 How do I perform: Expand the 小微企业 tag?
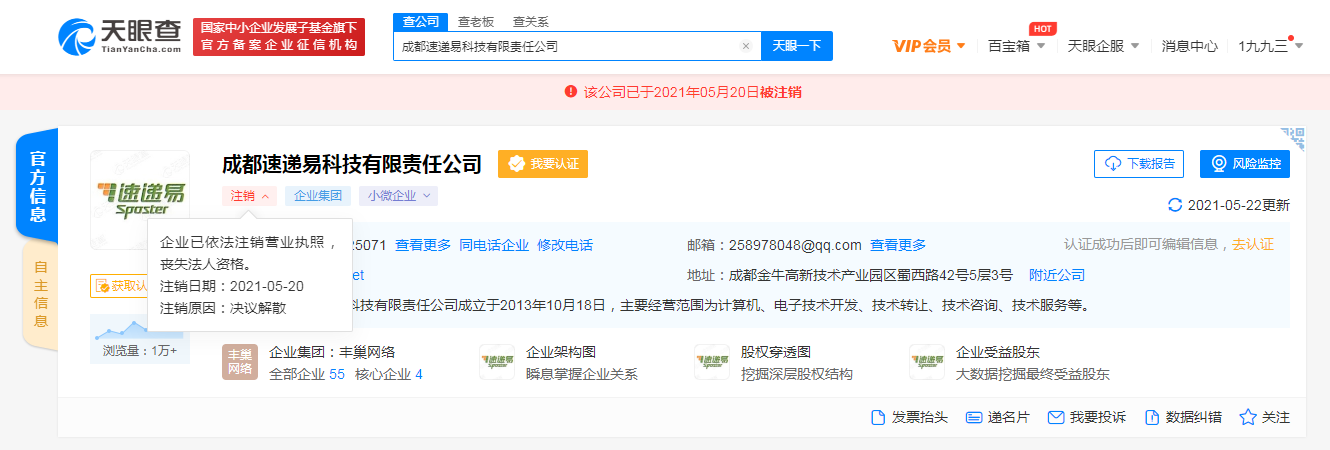398,196
